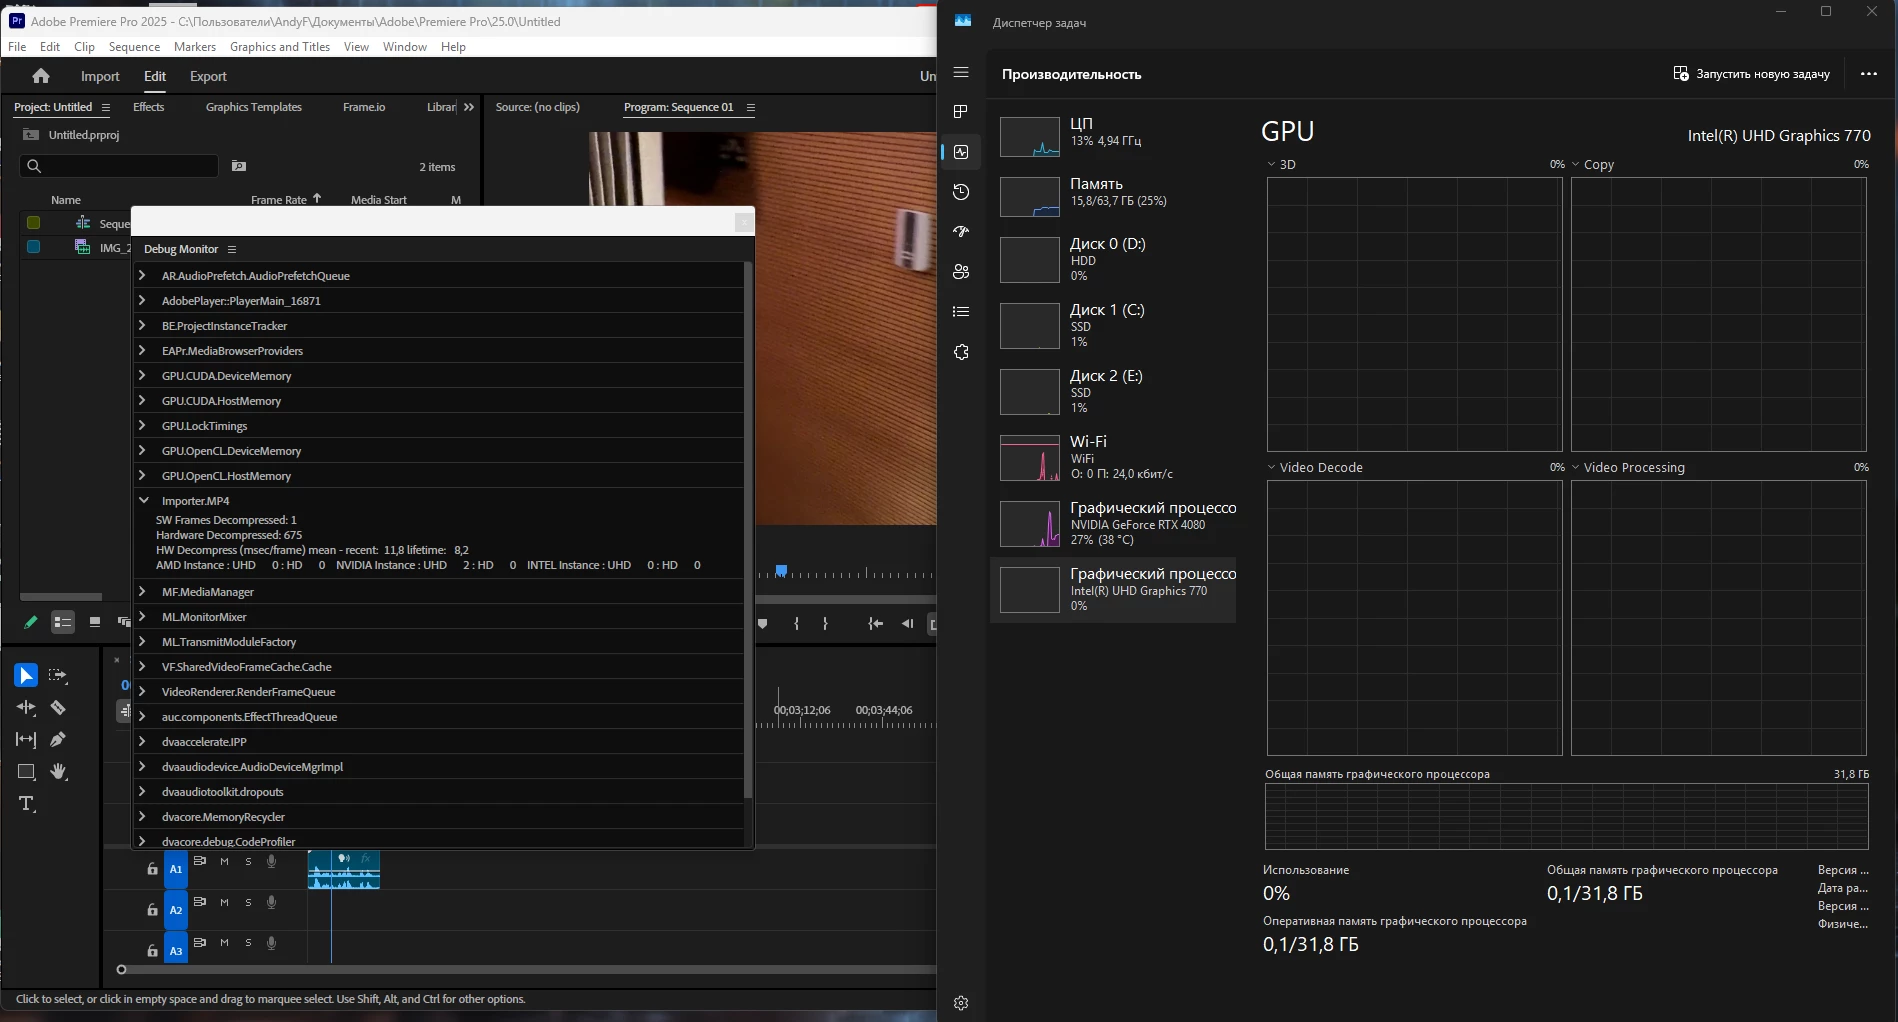Click Mark Out button in Program monitor
This screenshot has width=1898, height=1022.
tap(825, 624)
